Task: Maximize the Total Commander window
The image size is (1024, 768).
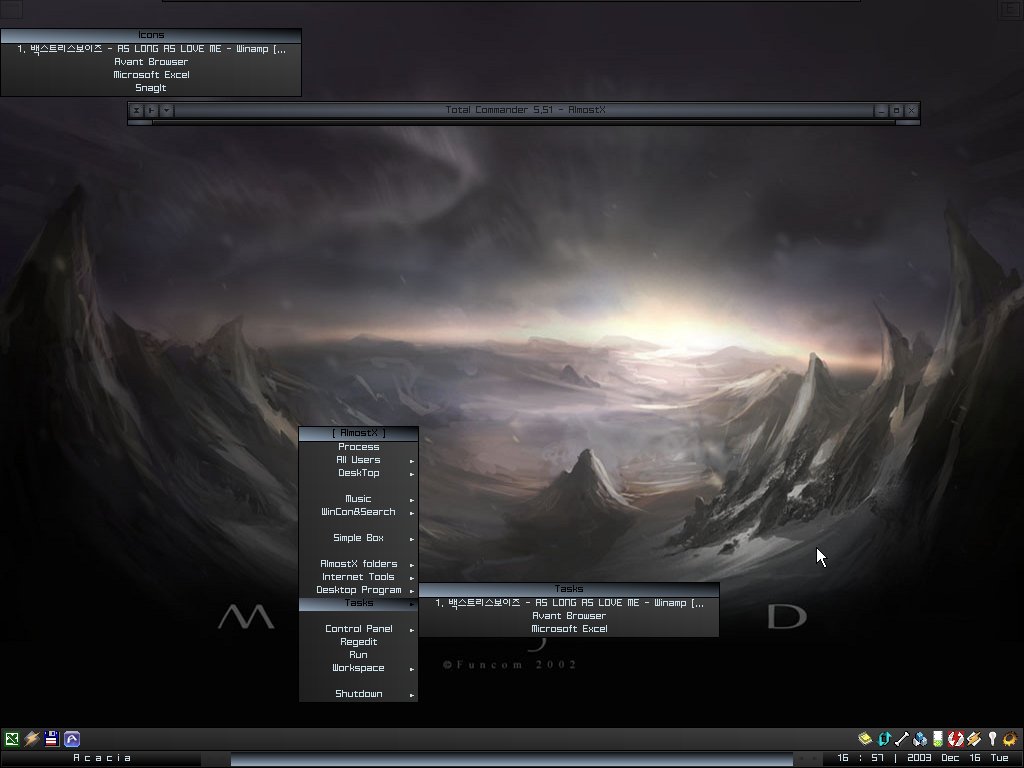Action: 897,110
